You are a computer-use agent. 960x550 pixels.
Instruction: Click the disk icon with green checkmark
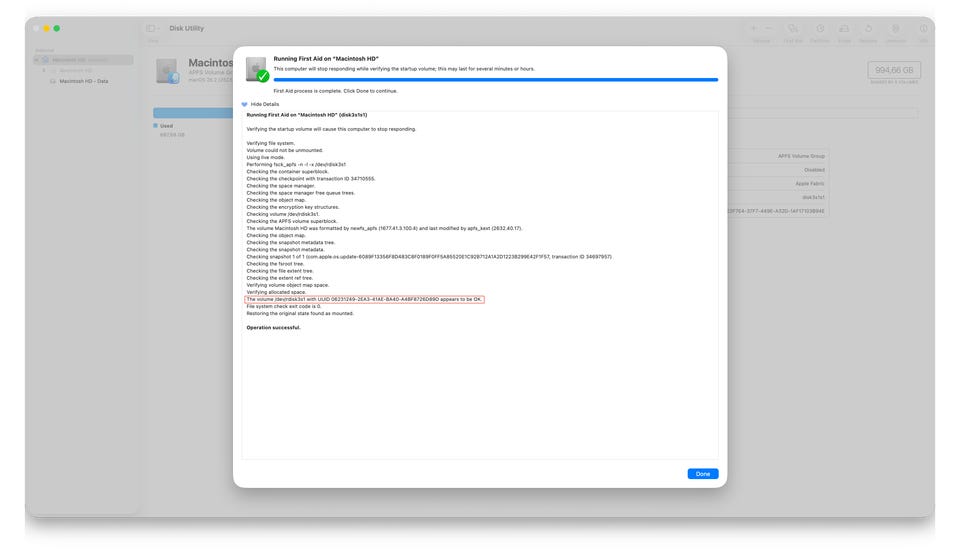pos(257,69)
